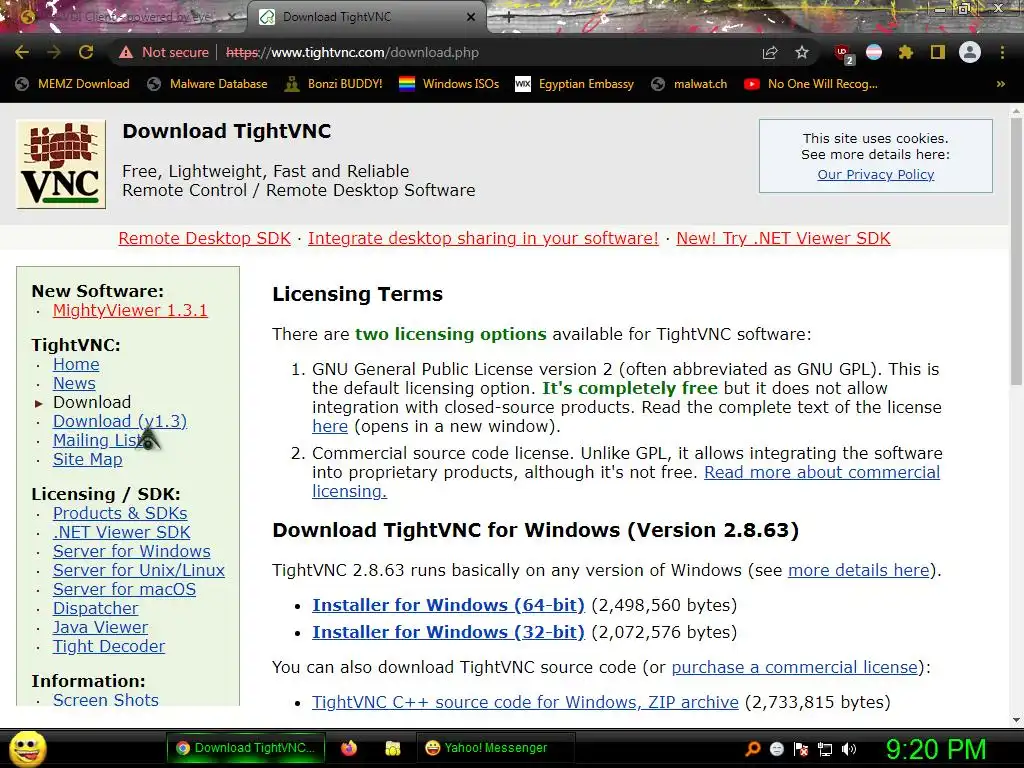Share this page using the share icon
The width and height of the screenshot is (1024, 768).
(x=770, y=52)
